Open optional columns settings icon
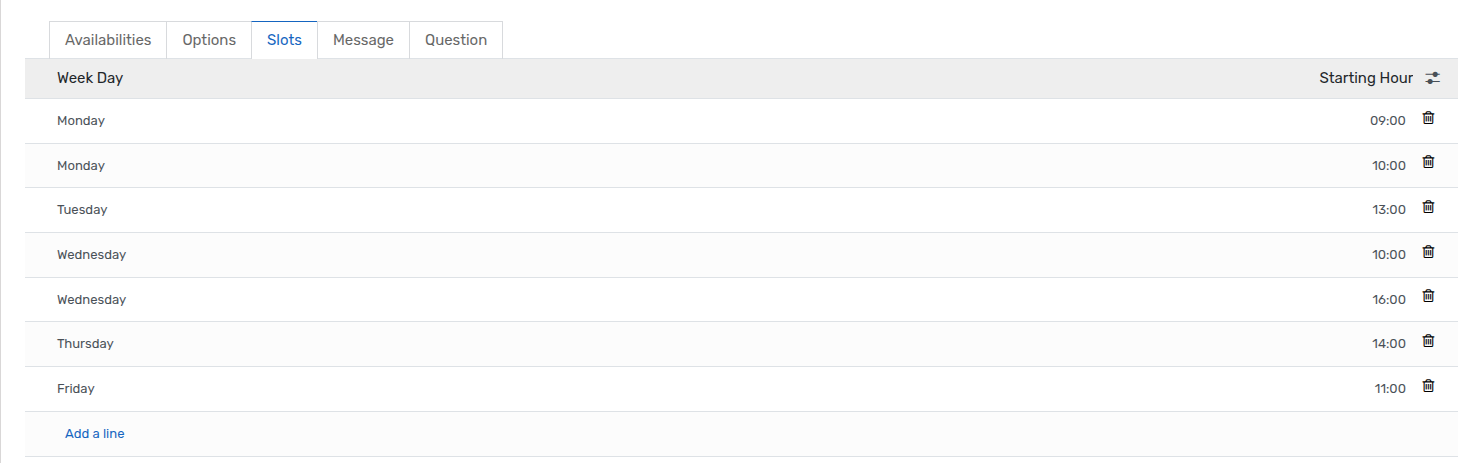This screenshot has width=1479, height=463. coord(1433,78)
